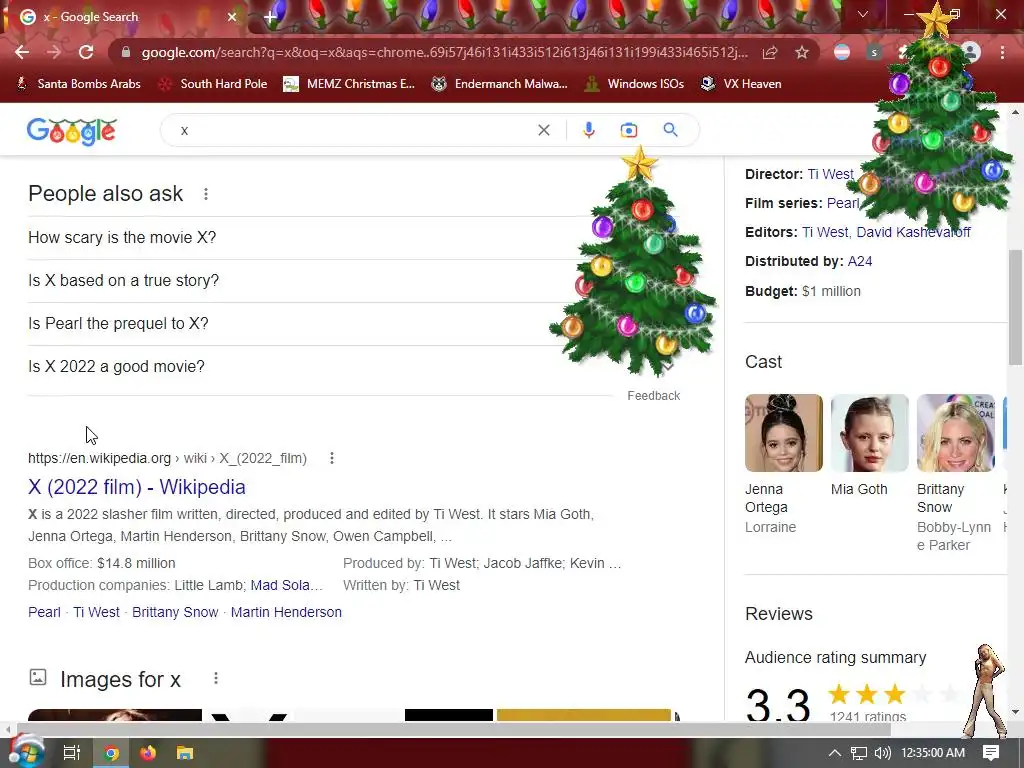Open the network status tray icon
The width and height of the screenshot is (1024, 768).
[x=859, y=753]
